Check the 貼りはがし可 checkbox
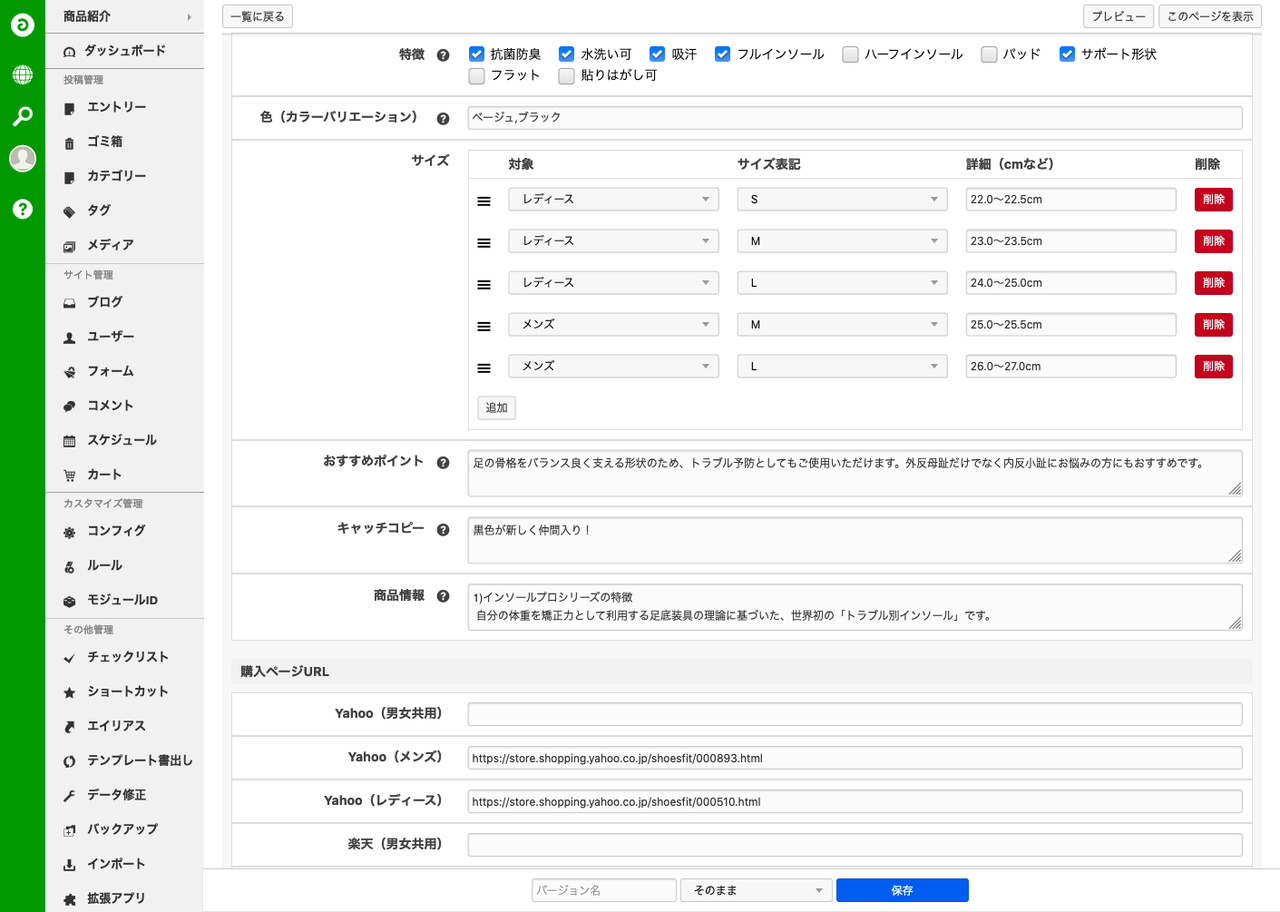 click(x=567, y=75)
